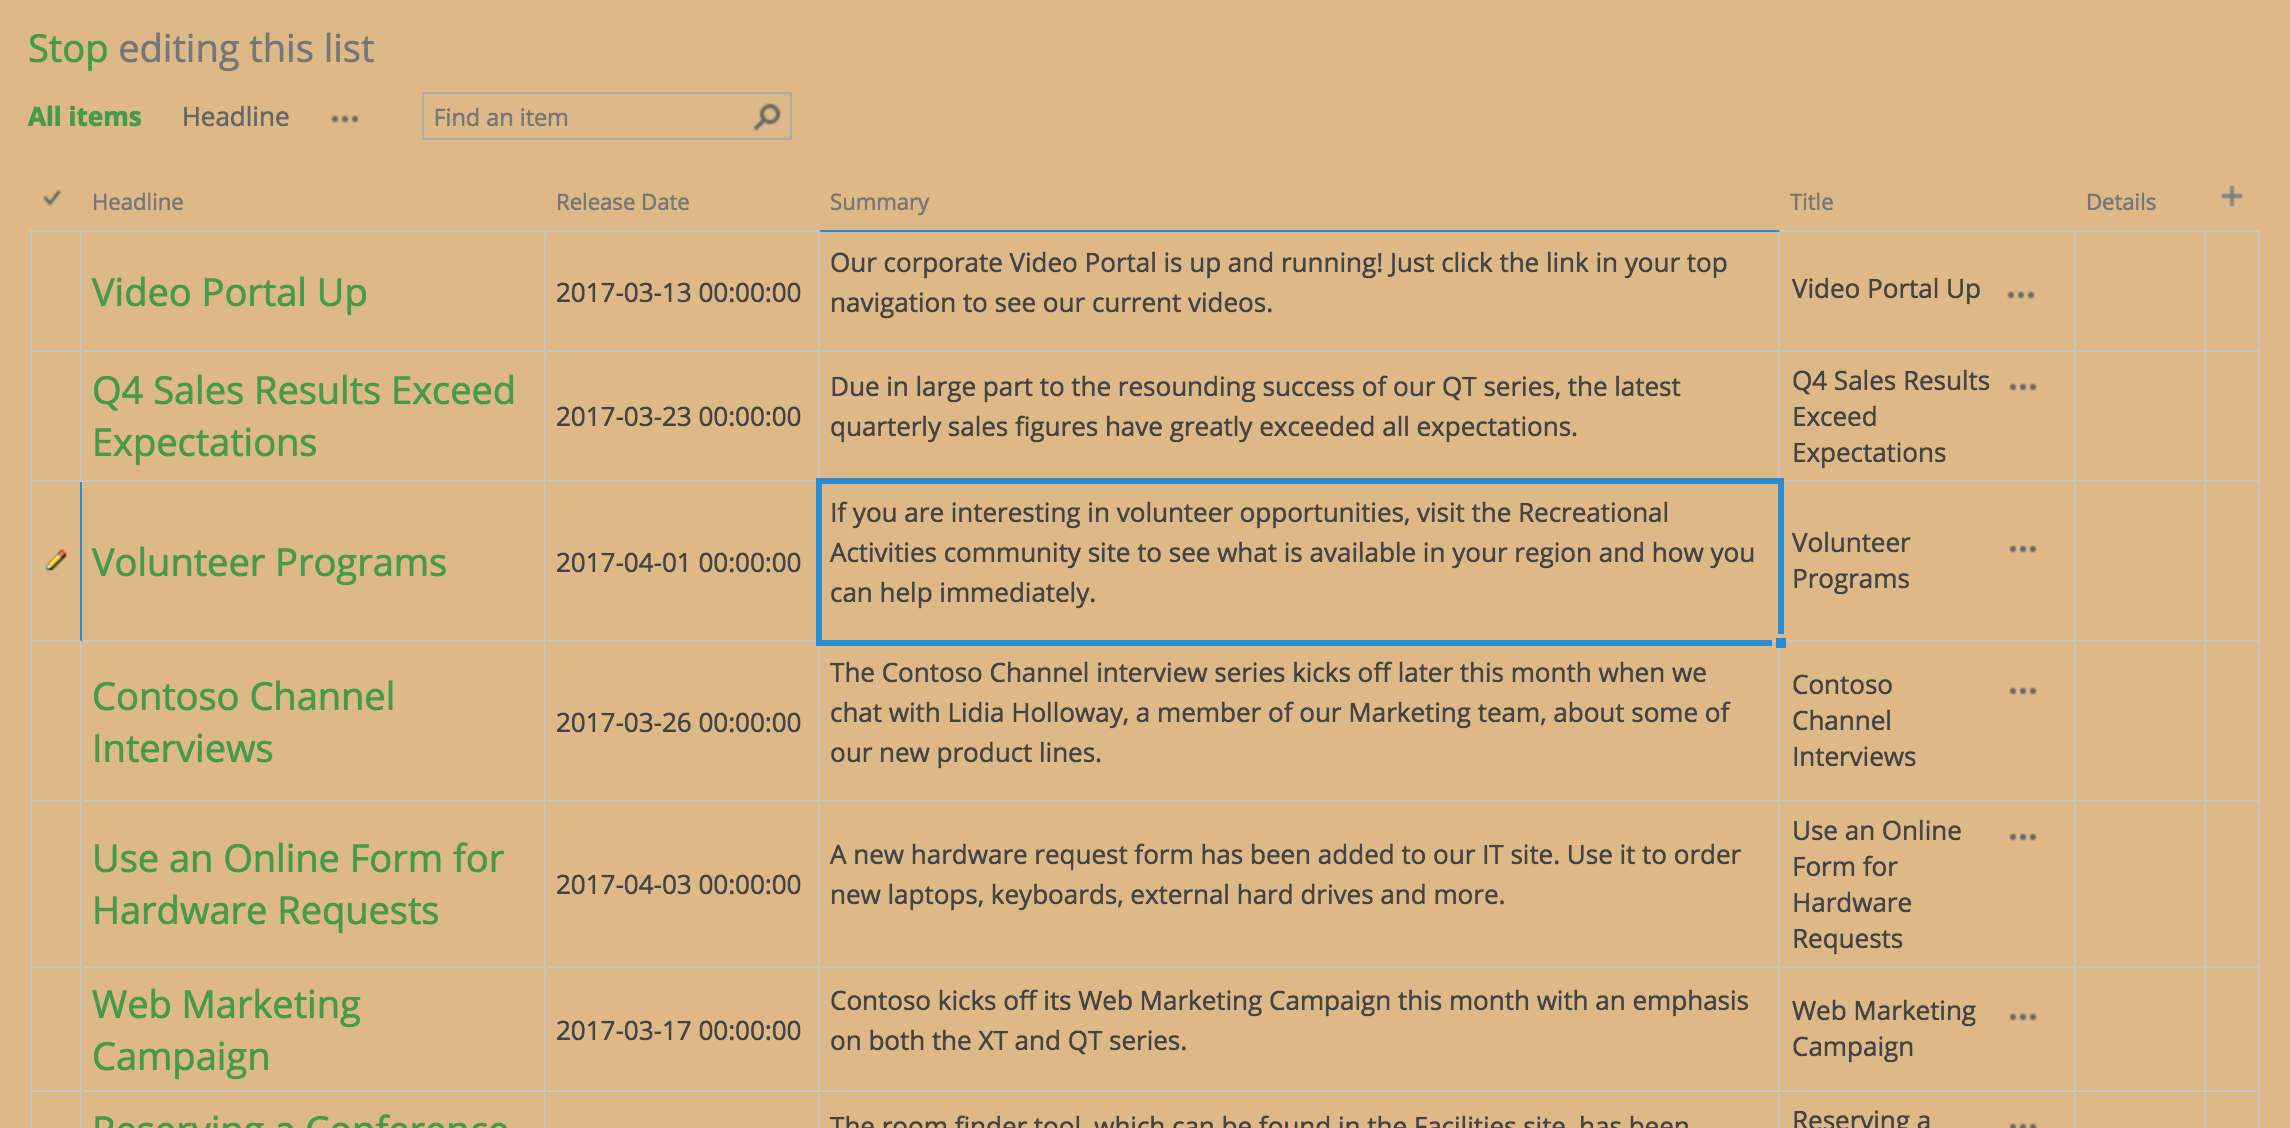Image resolution: width=2290 pixels, height=1128 pixels.
Task: Open ellipsis menu for Q4 Sales Results
Action: click(2022, 388)
